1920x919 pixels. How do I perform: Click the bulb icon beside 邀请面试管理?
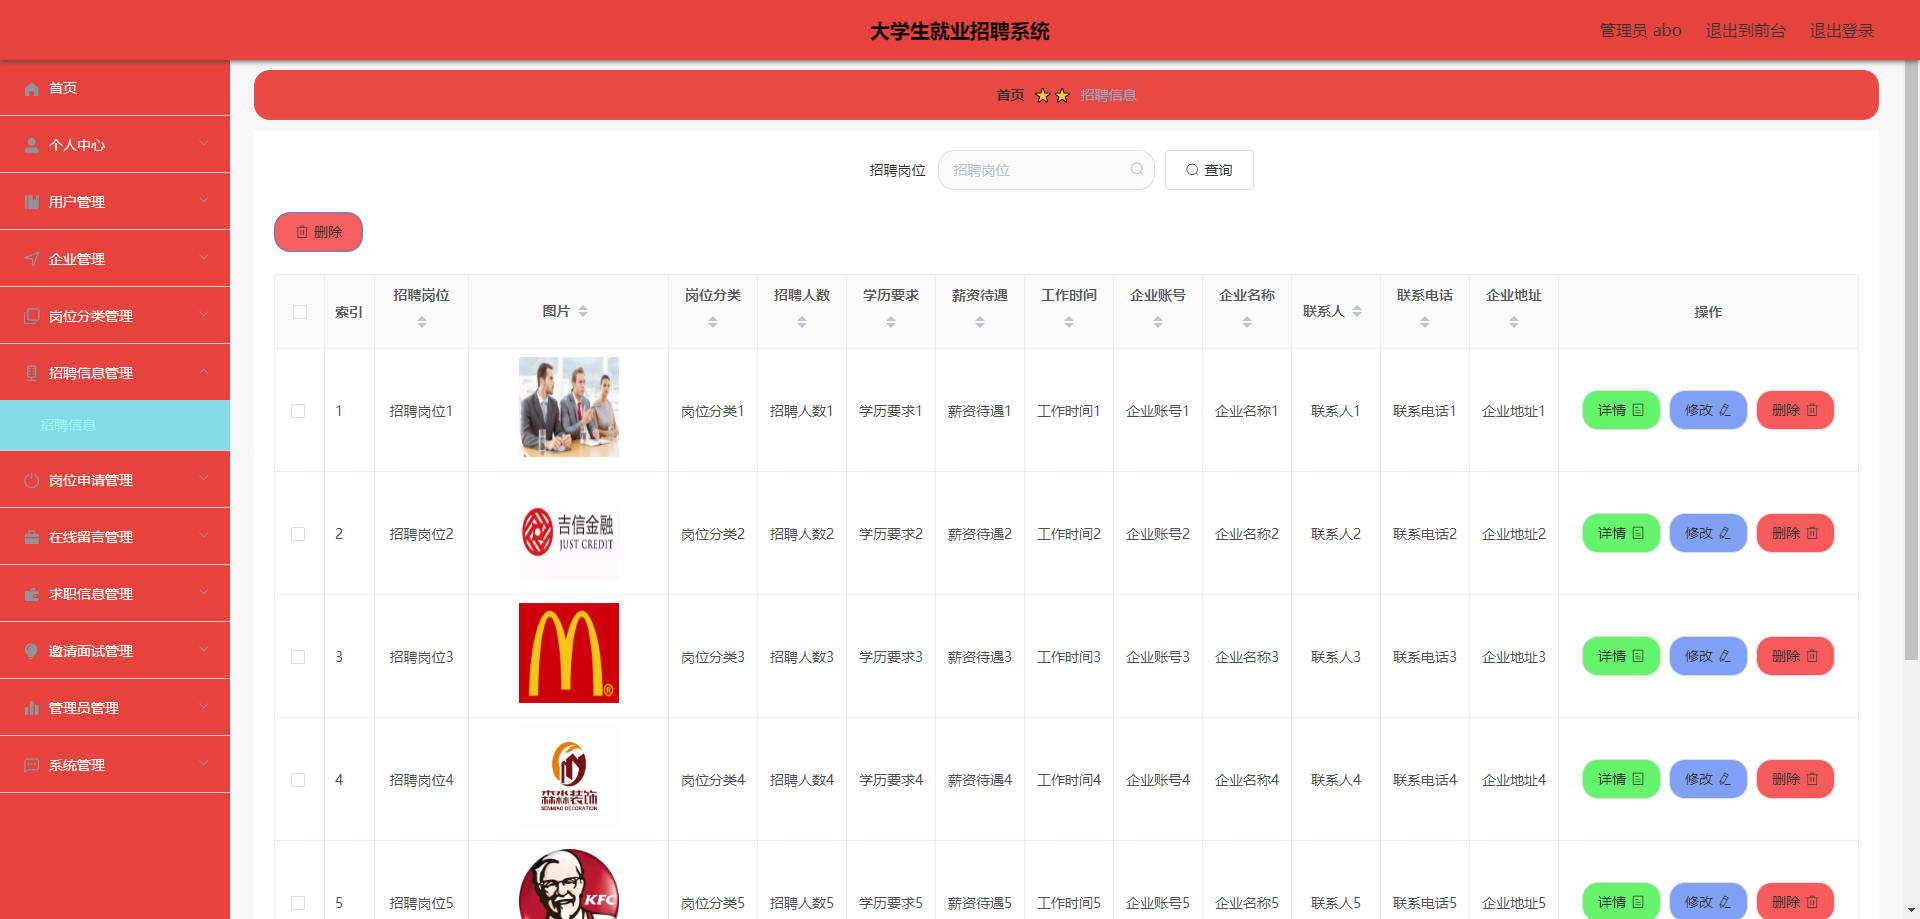coord(32,652)
